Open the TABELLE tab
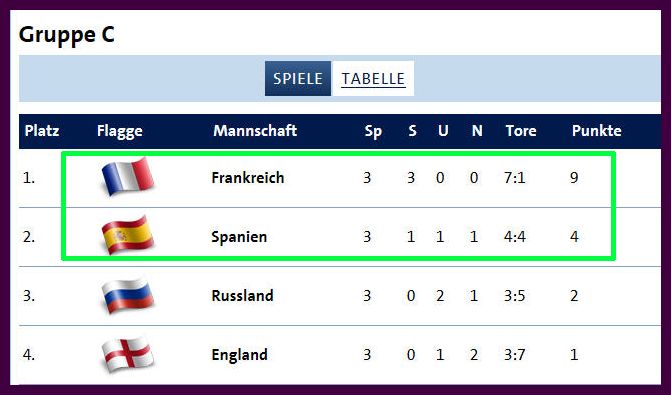Viewport: 671px width, 395px height. point(373,78)
